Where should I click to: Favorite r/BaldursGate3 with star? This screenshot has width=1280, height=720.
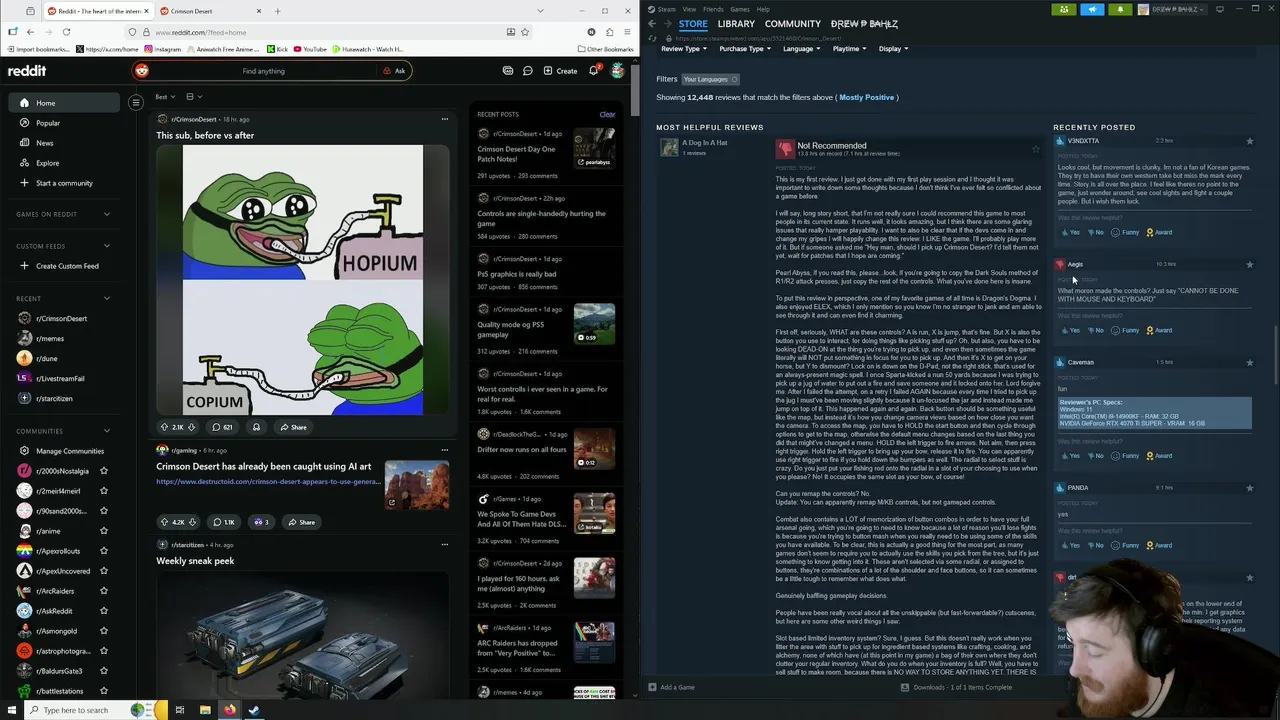coord(103,671)
